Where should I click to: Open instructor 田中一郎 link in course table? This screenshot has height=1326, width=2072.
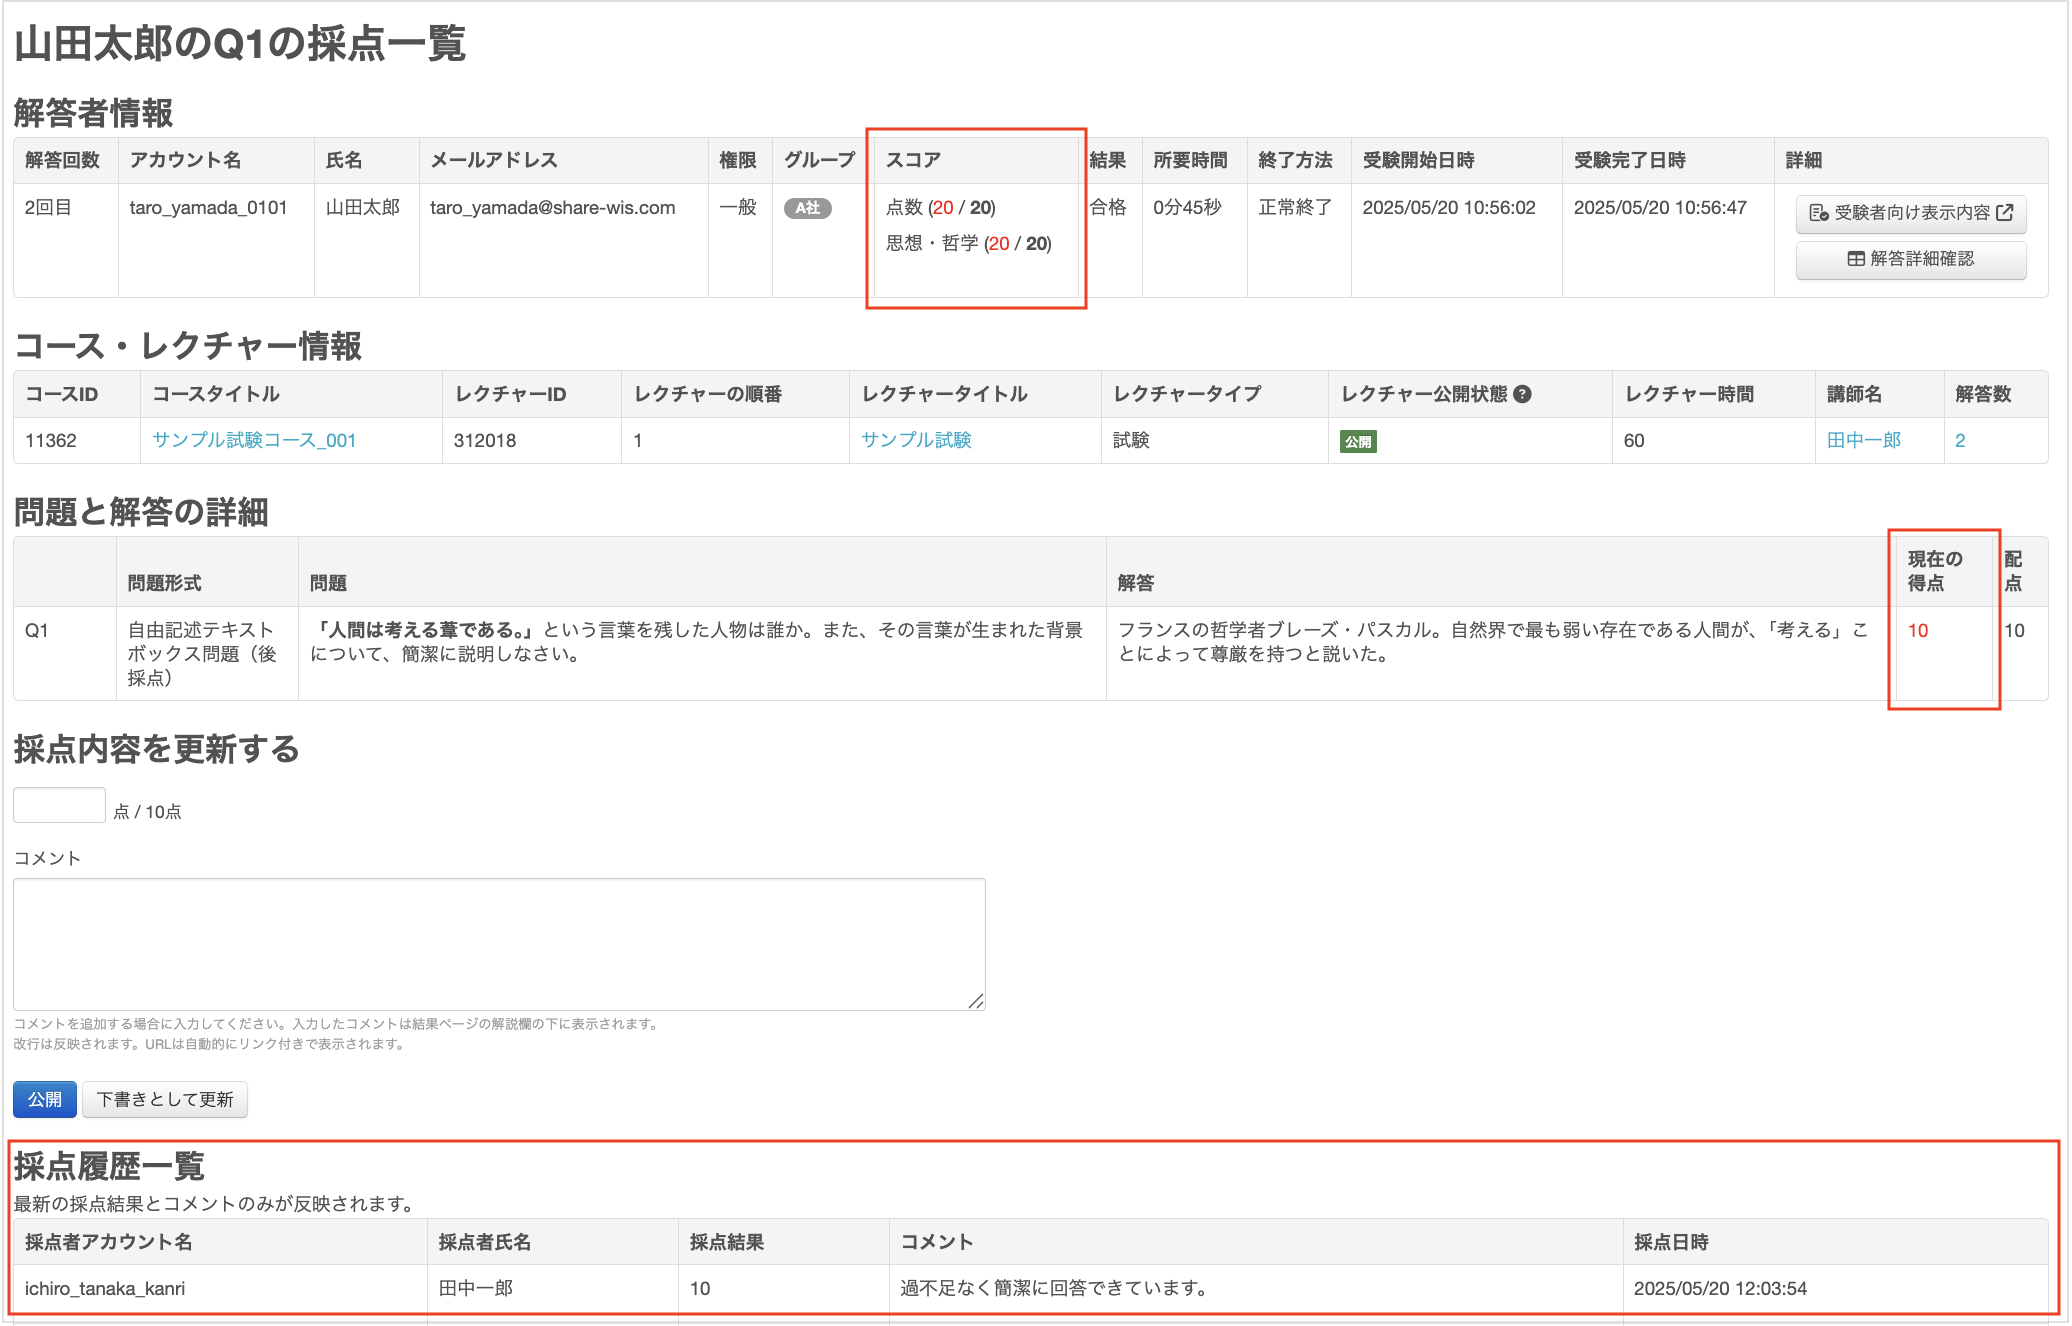tap(1864, 440)
